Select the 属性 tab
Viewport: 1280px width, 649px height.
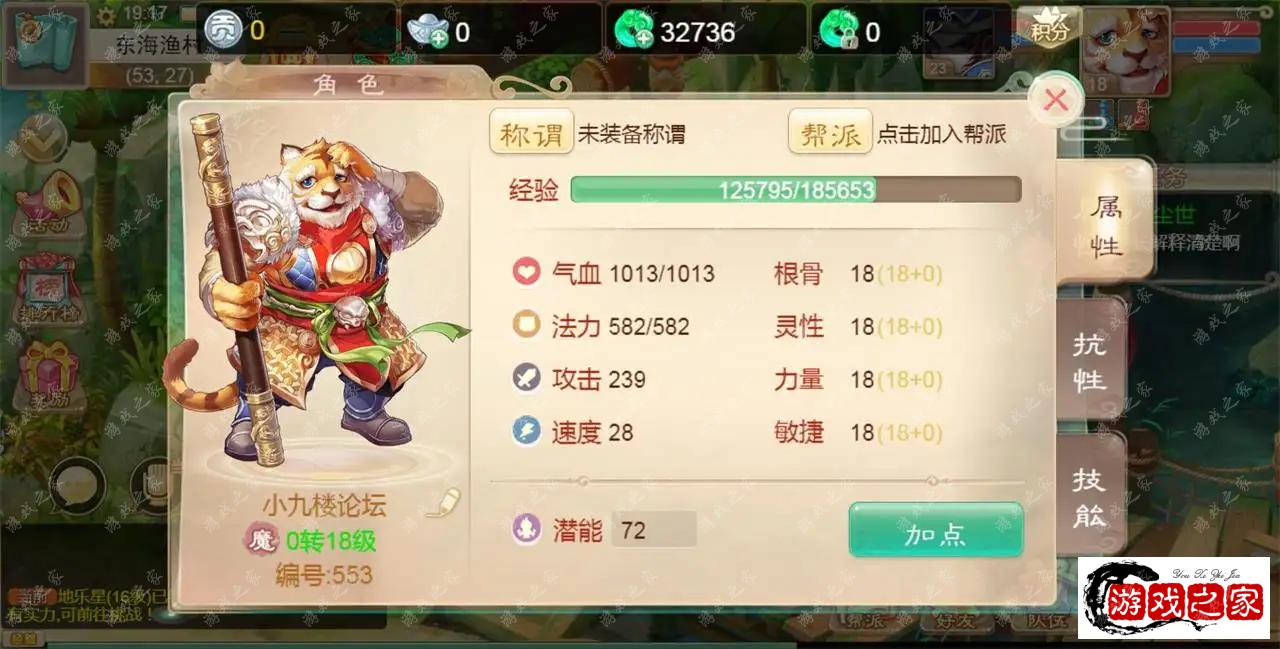(x=1105, y=225)
